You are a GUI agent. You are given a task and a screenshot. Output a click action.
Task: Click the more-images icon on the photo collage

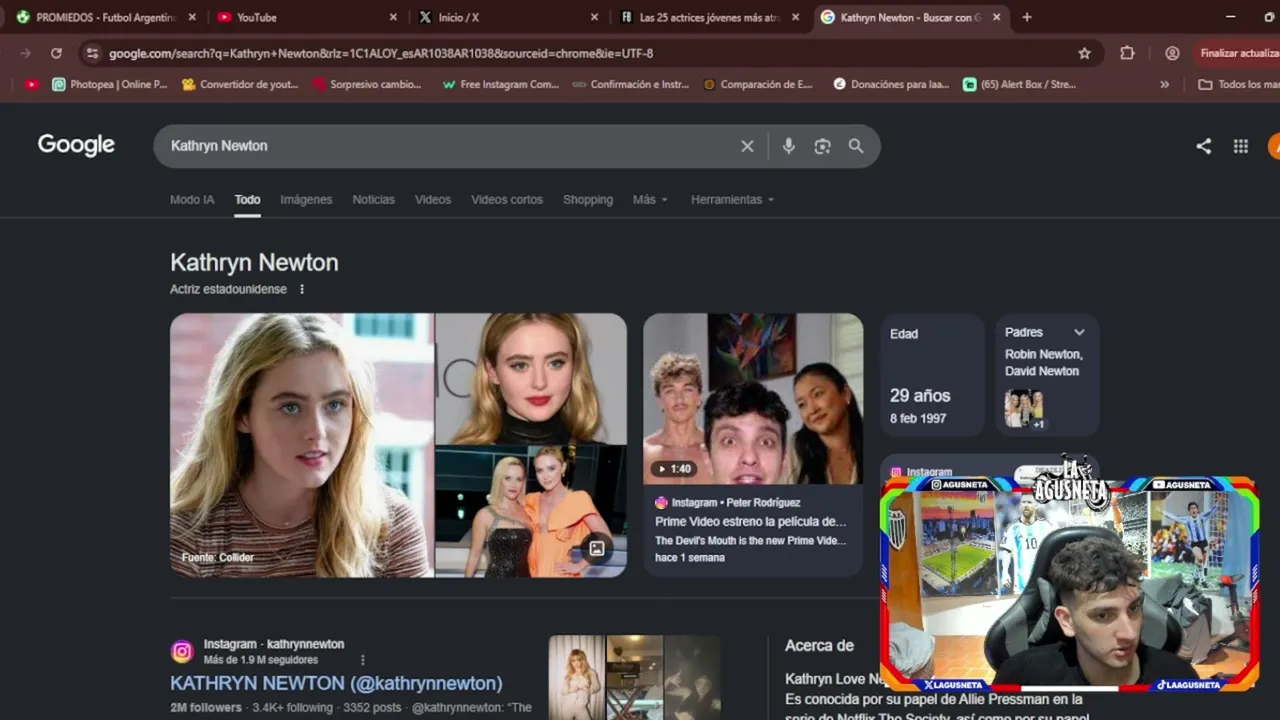[x=597, y=548]
